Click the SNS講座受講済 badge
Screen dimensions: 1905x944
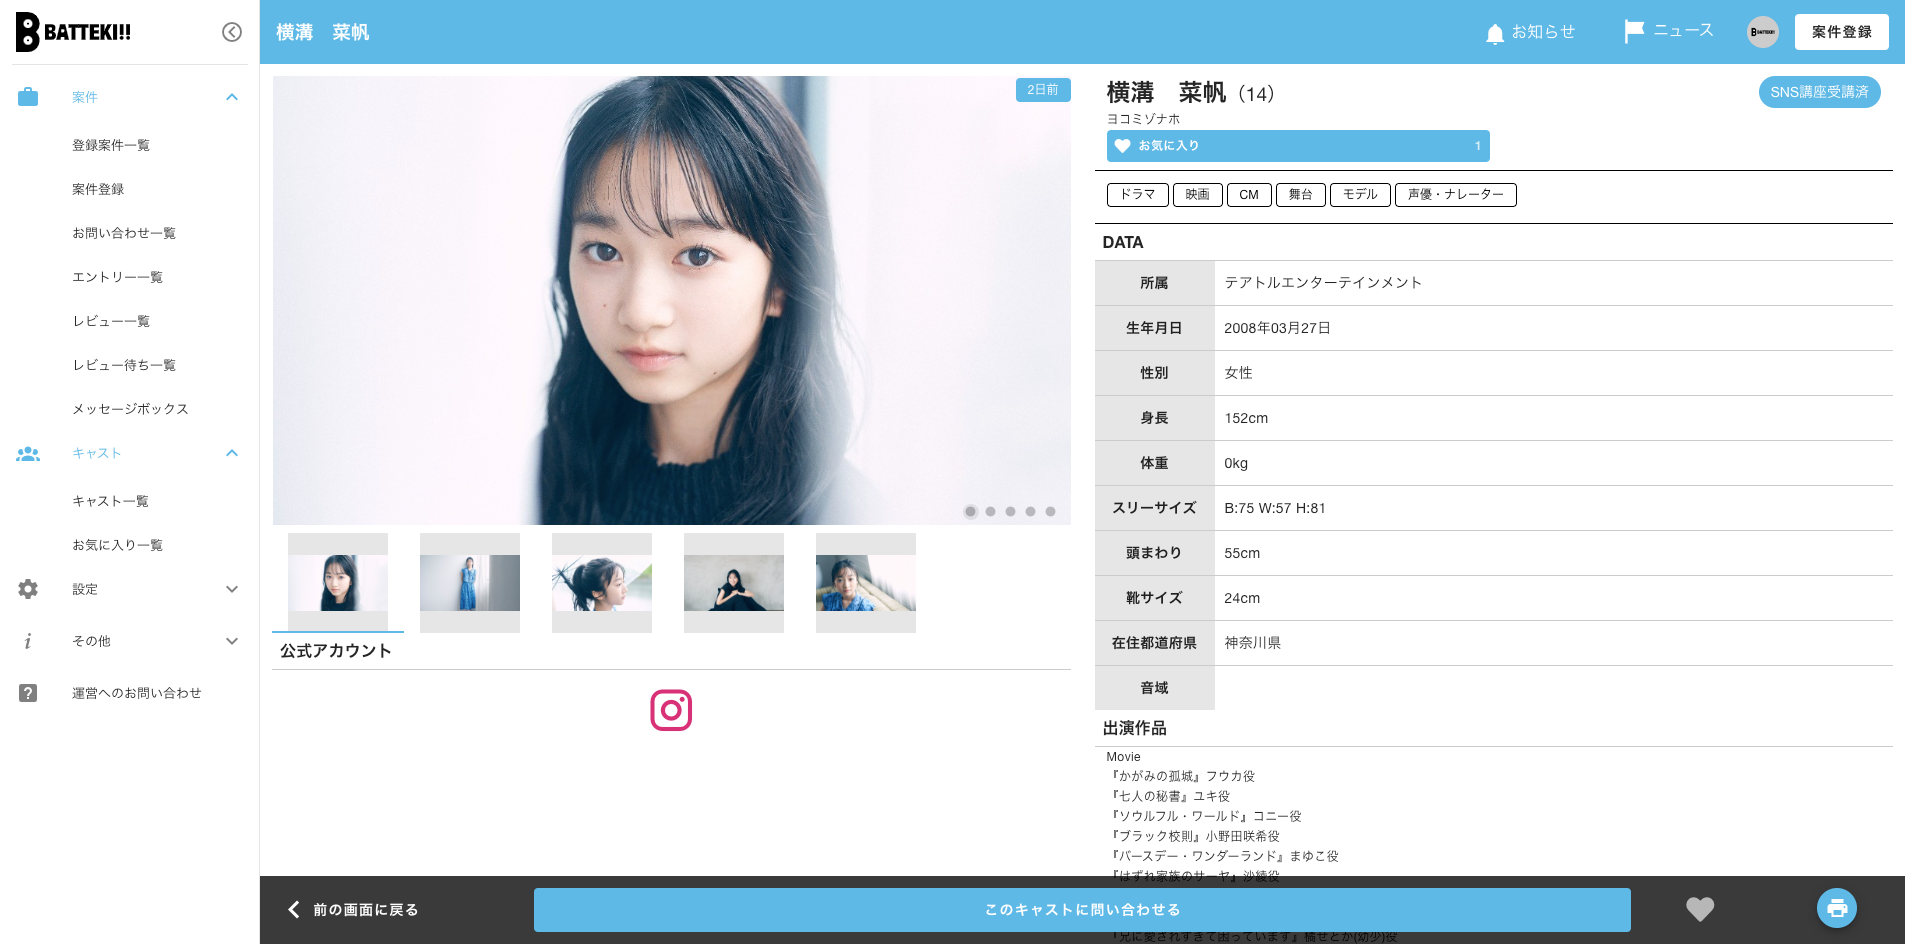point(1819,92)
